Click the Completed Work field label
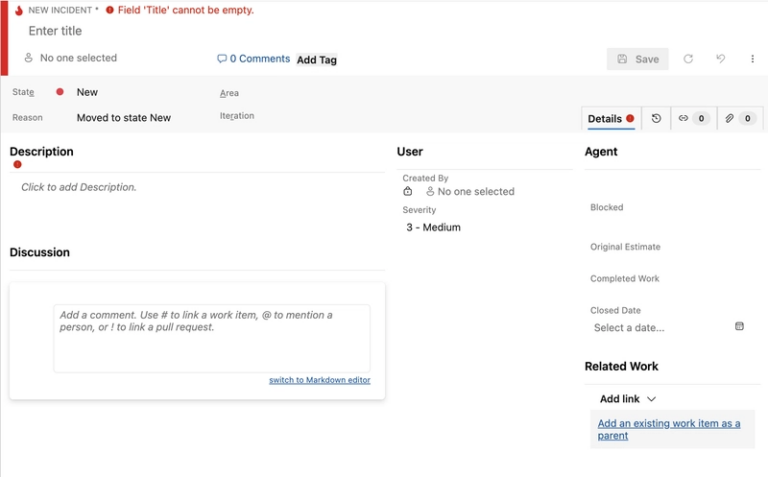The width and height of the screenshot is (768, 477). pyautogui.click(x=625, y=279)
